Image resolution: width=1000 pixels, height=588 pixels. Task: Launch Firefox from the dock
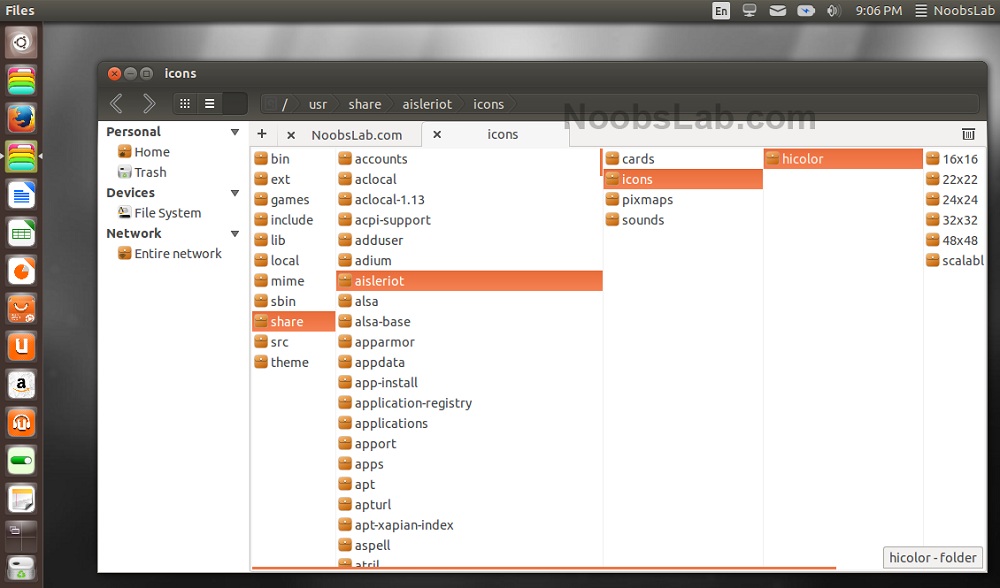pyautogui.click(x=21, y=119)
